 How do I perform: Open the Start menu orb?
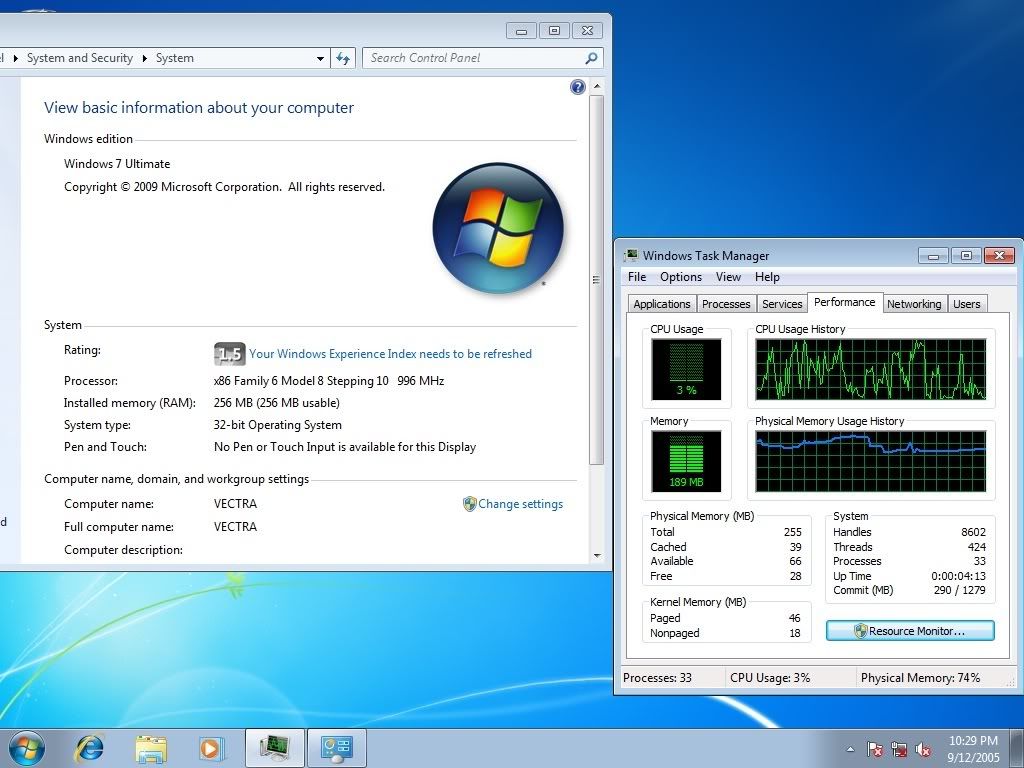27,747
